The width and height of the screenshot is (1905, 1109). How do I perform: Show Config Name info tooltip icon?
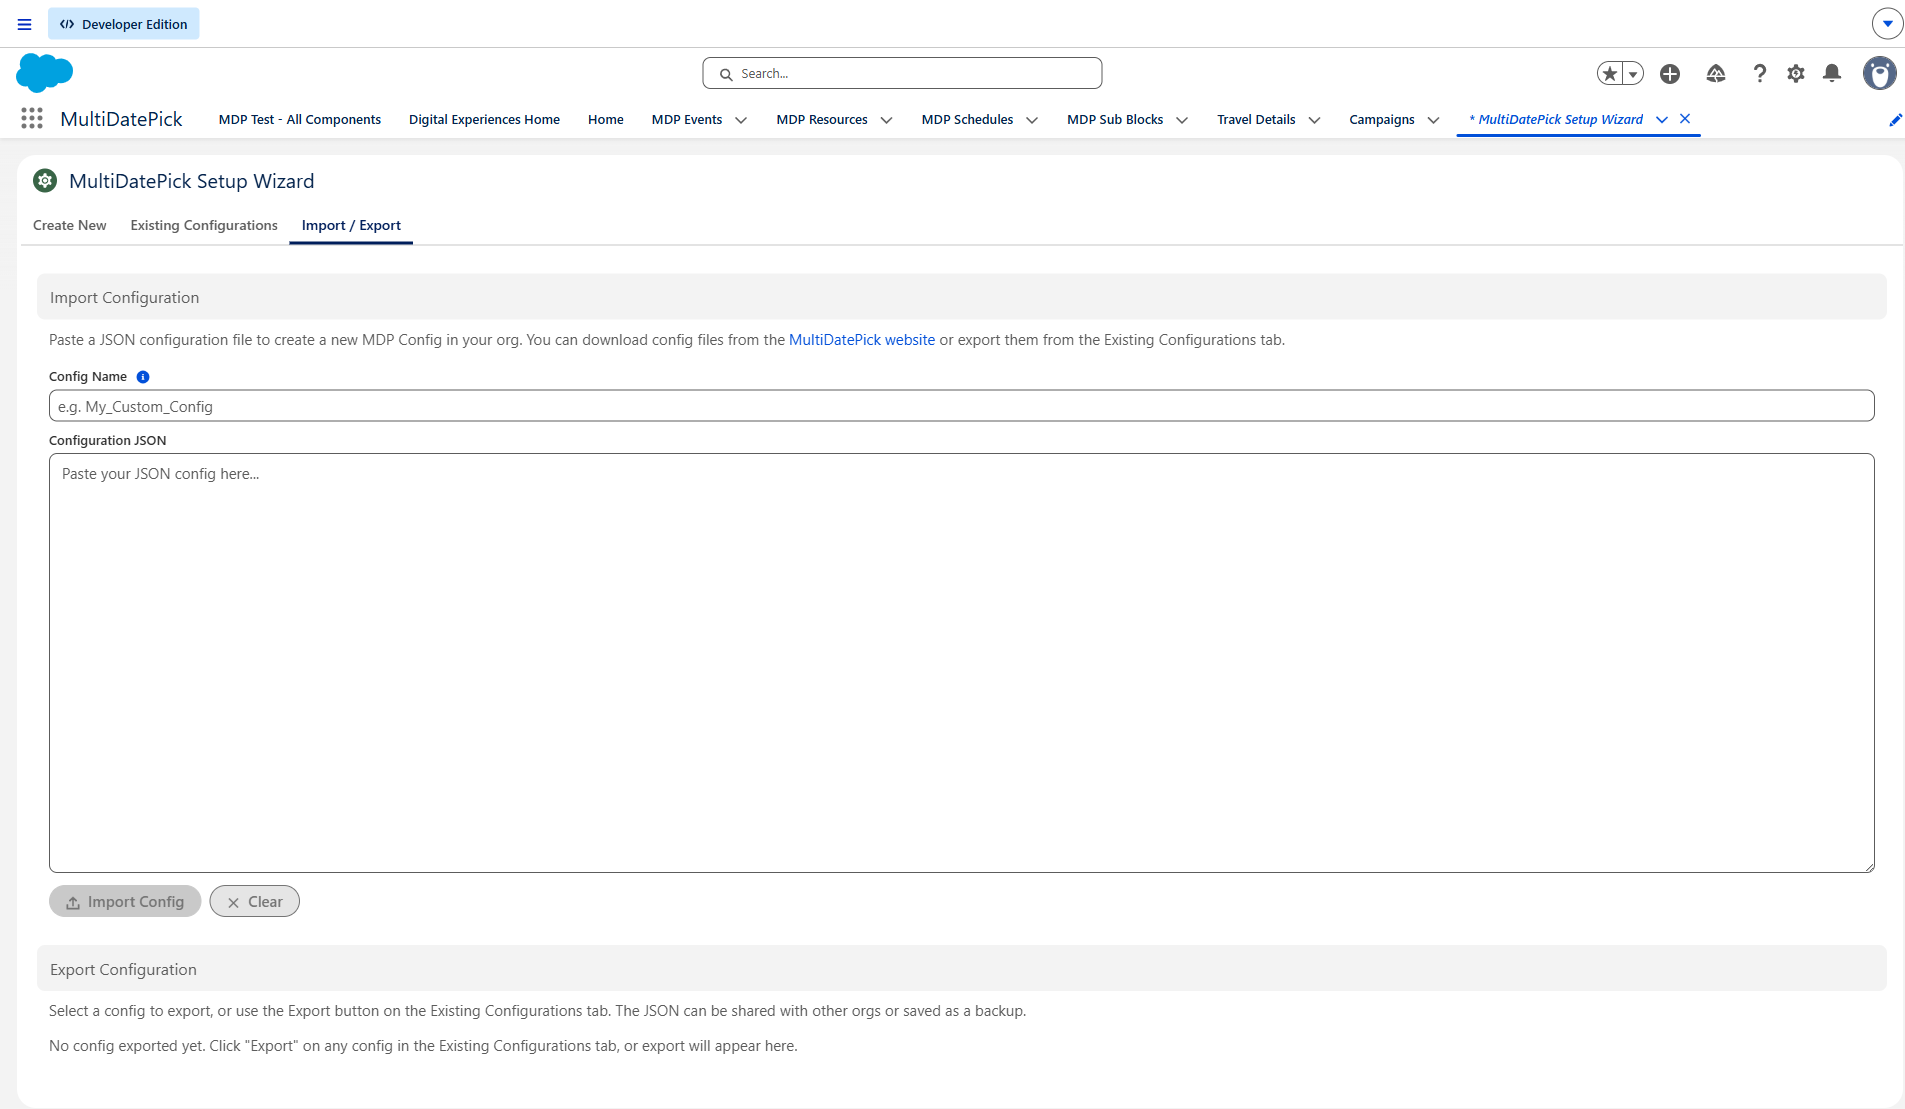[143, 377]
